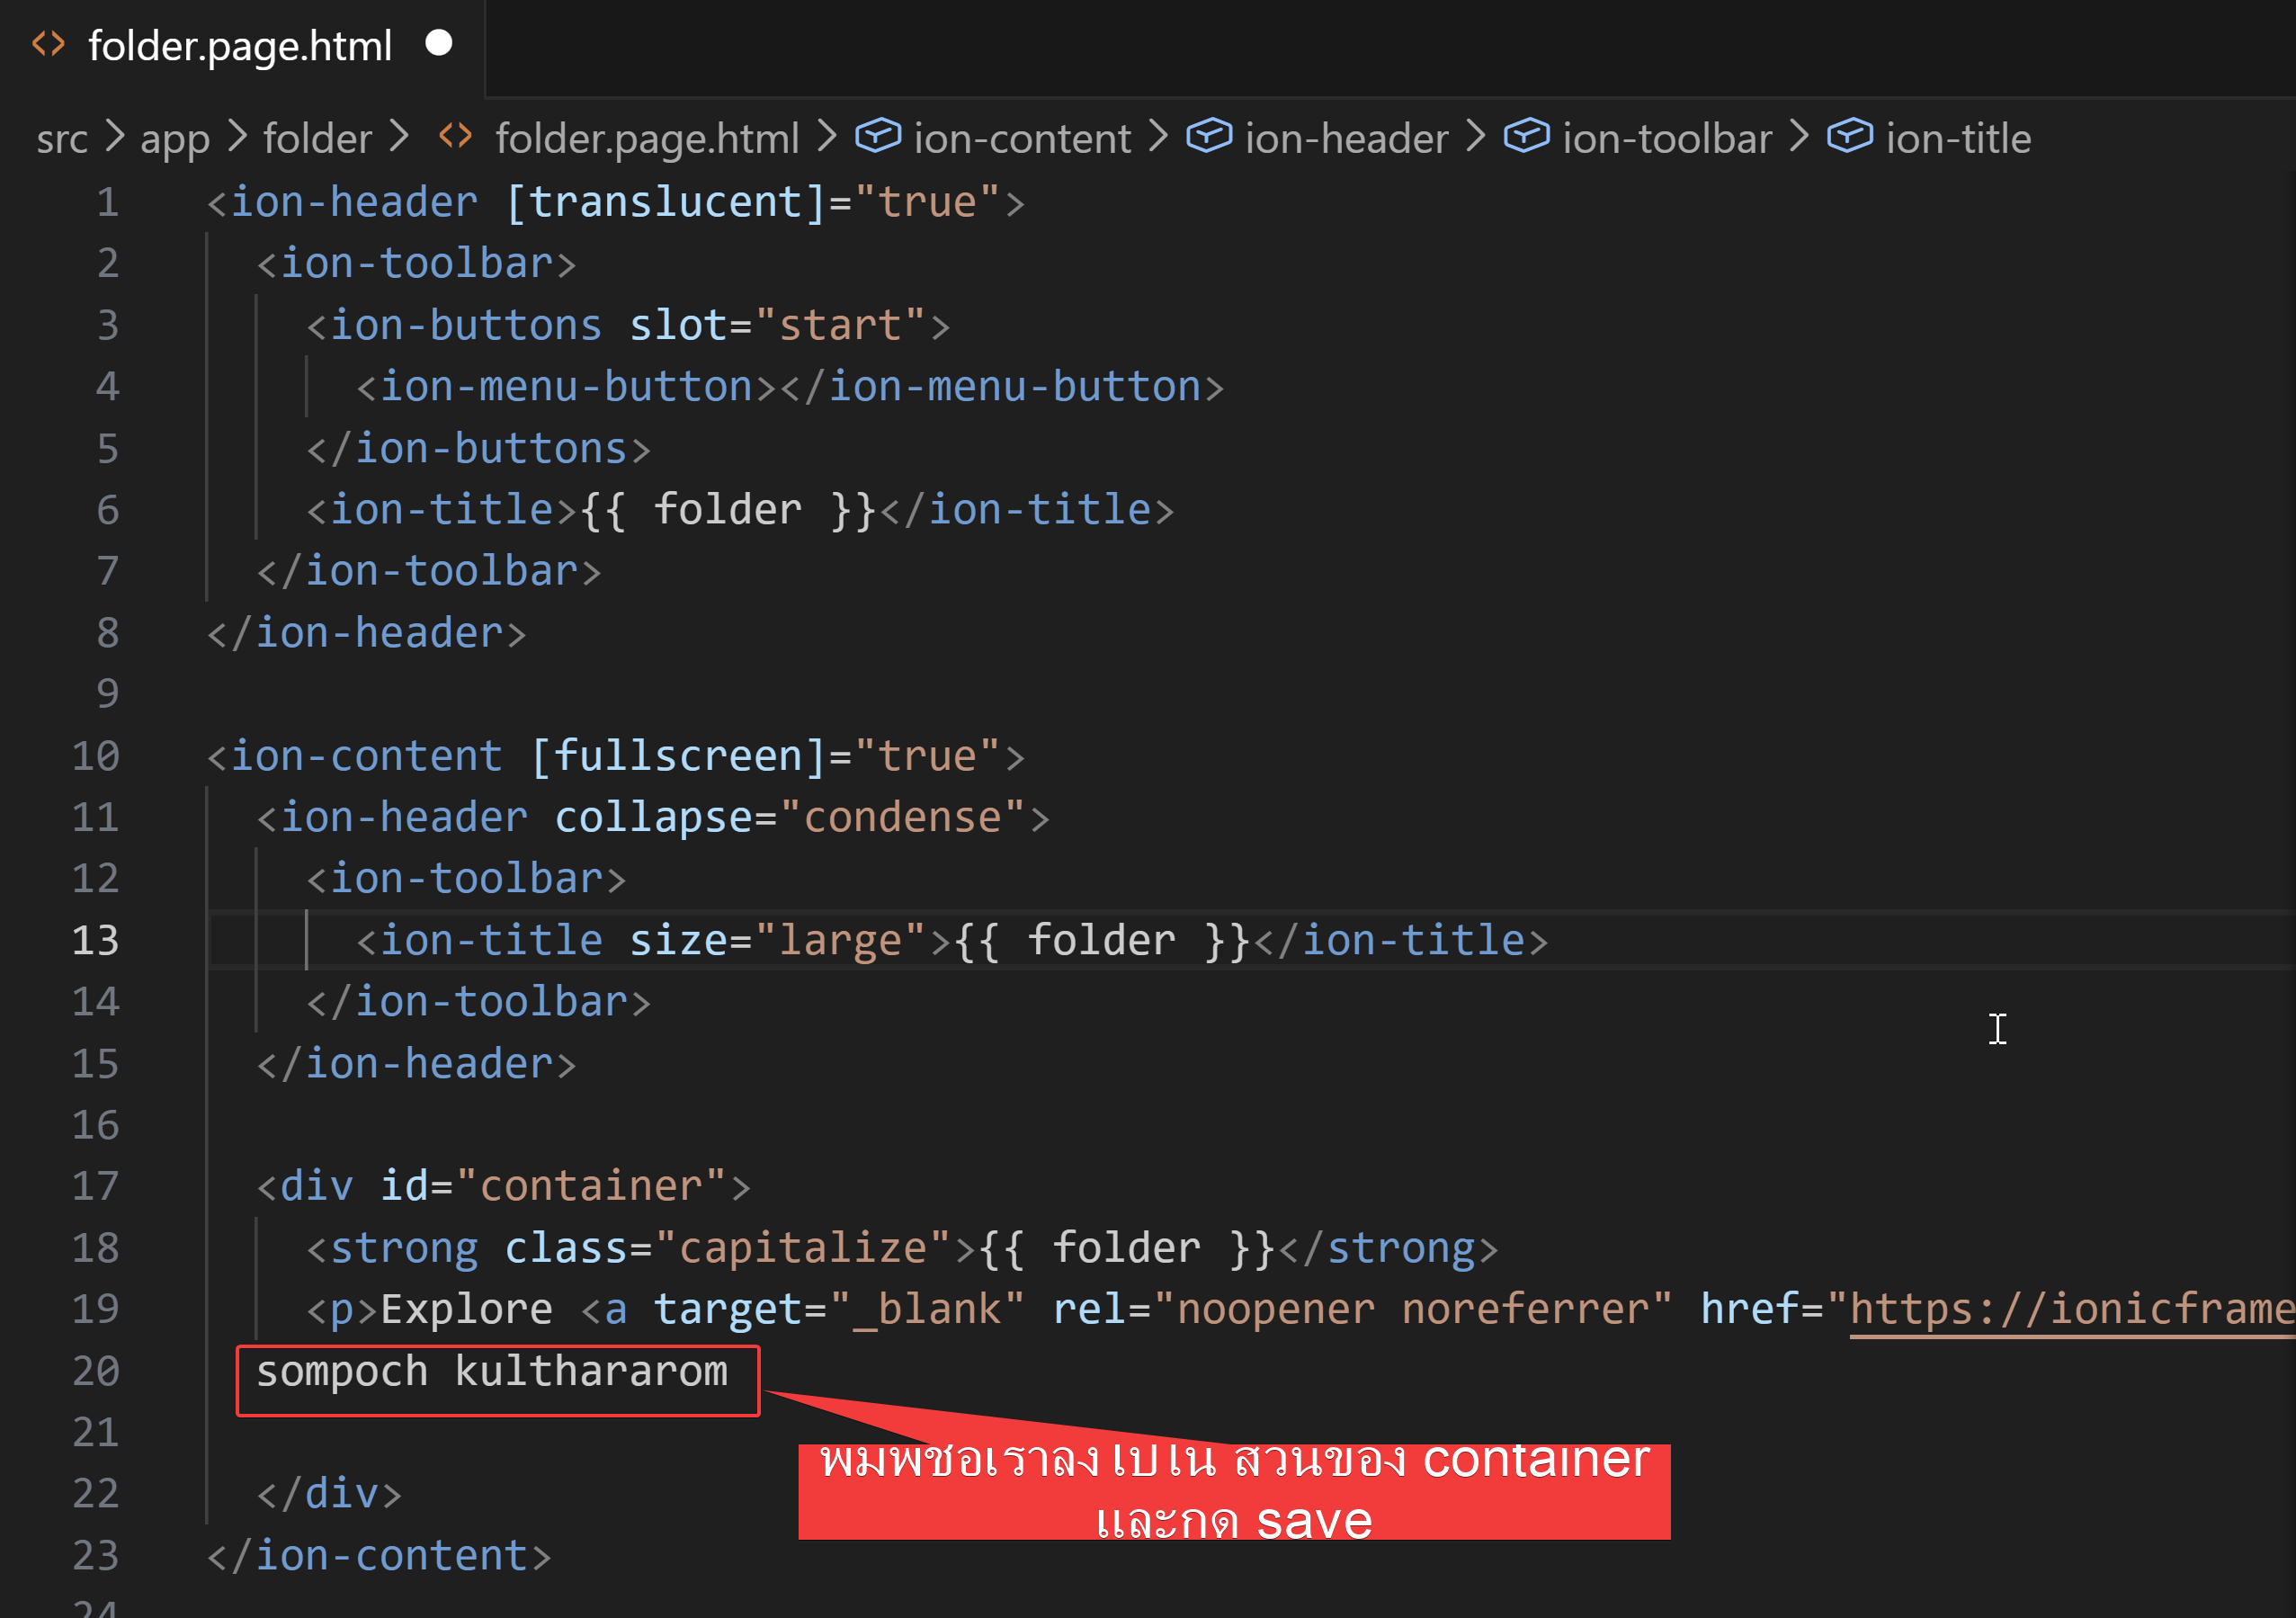Open the ionicframework href link on line 19
The image size is (2296, 1618).
[x=2070, y=1309]
